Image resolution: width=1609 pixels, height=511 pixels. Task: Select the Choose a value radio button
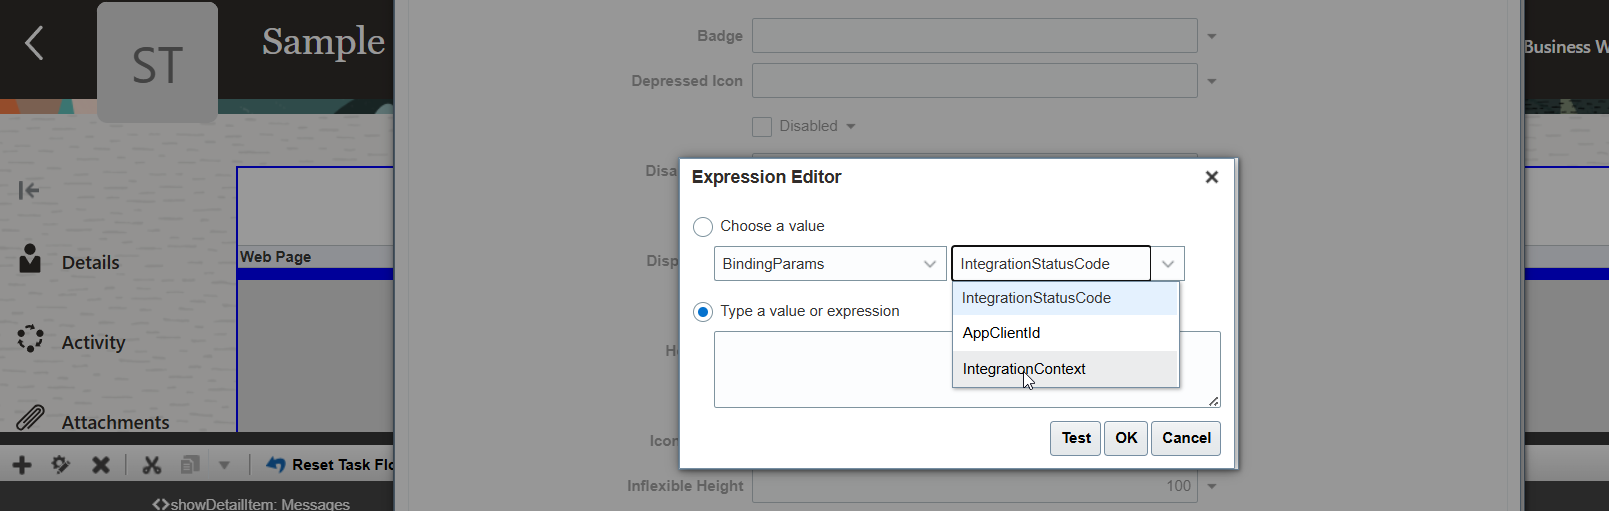[703, 227]
